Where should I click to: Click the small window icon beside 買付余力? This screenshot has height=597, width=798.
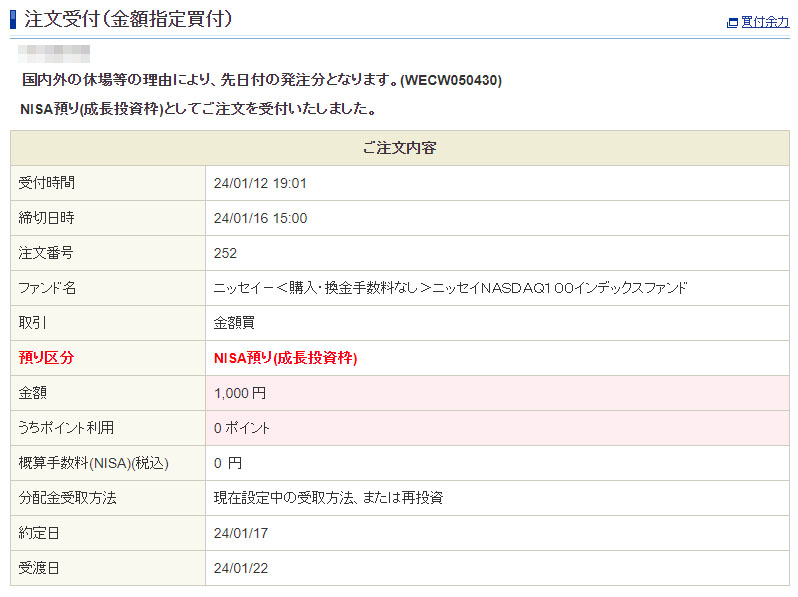pos(732,23)
